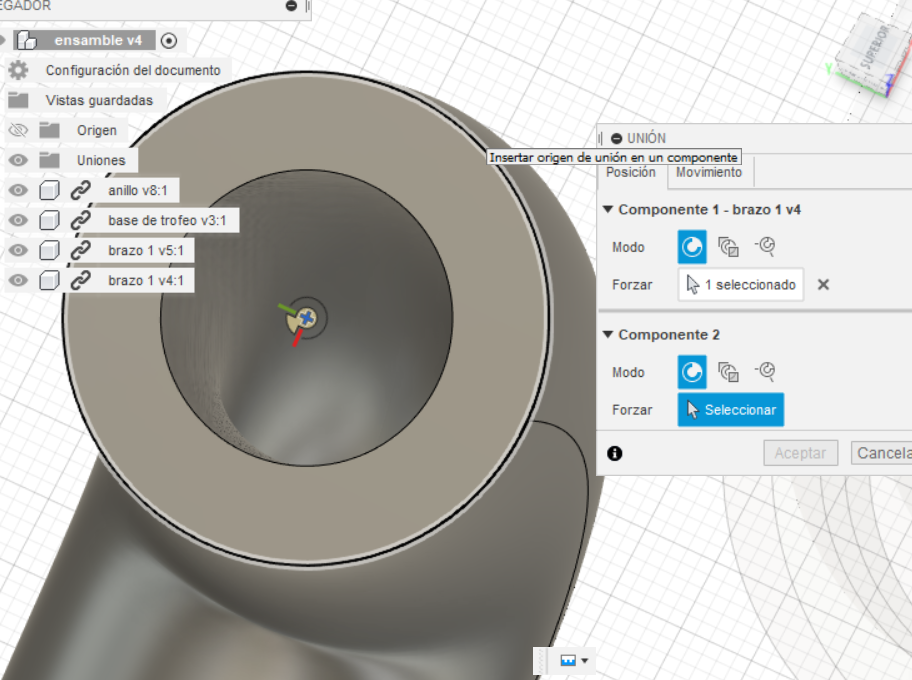Open the display settings icon at bottom

click(x=568, y=660)
